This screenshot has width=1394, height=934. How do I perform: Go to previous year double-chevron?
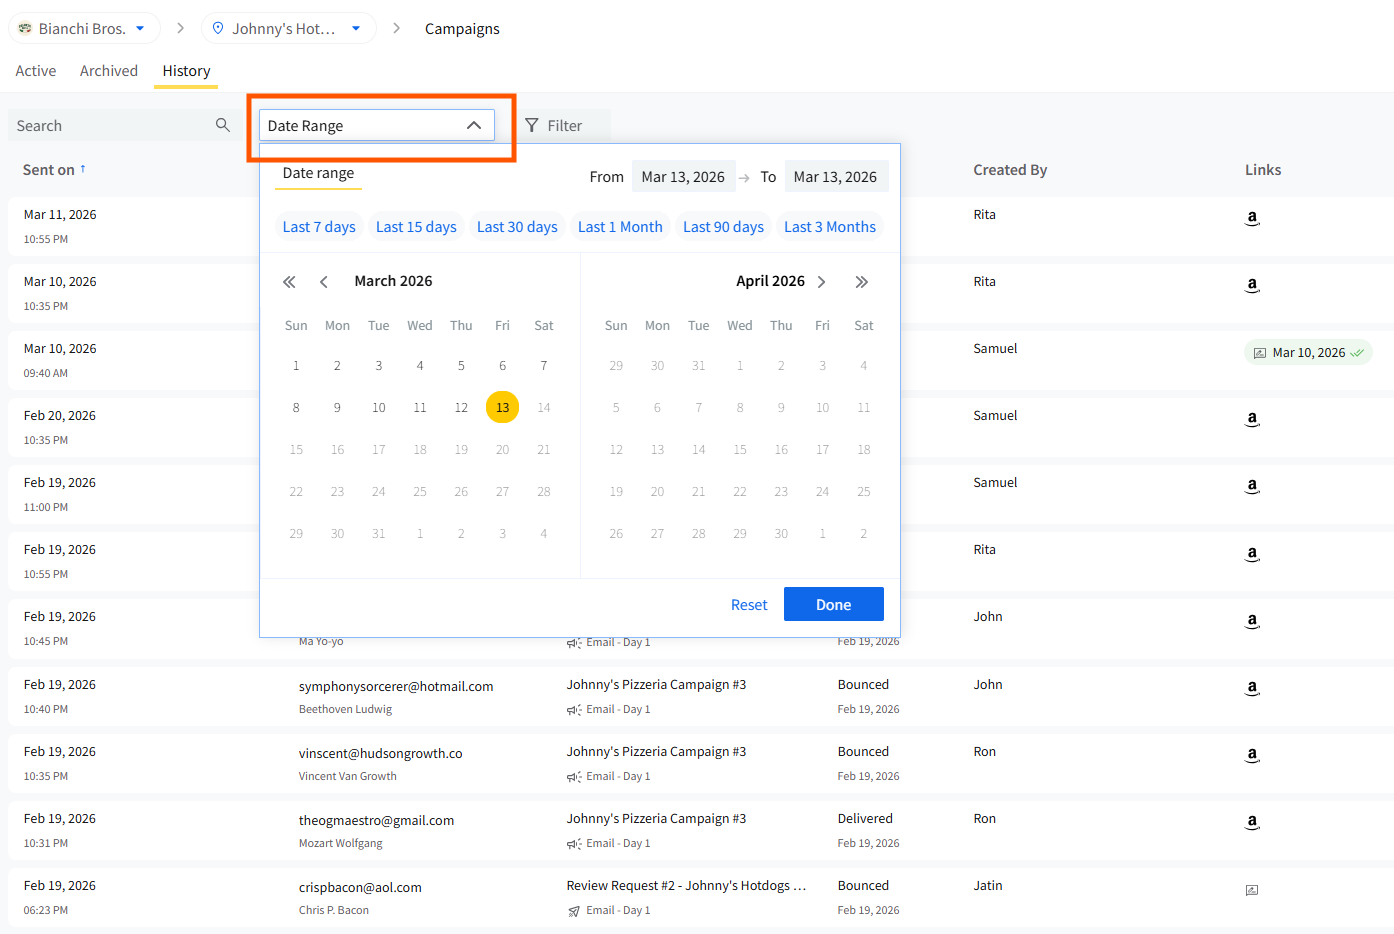[289, 282]
